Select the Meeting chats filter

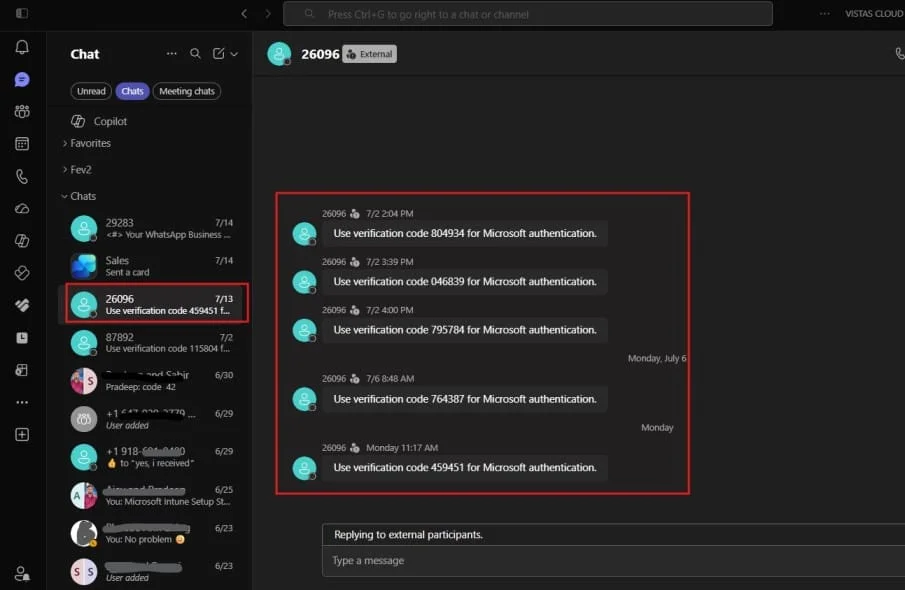[186, 91]
